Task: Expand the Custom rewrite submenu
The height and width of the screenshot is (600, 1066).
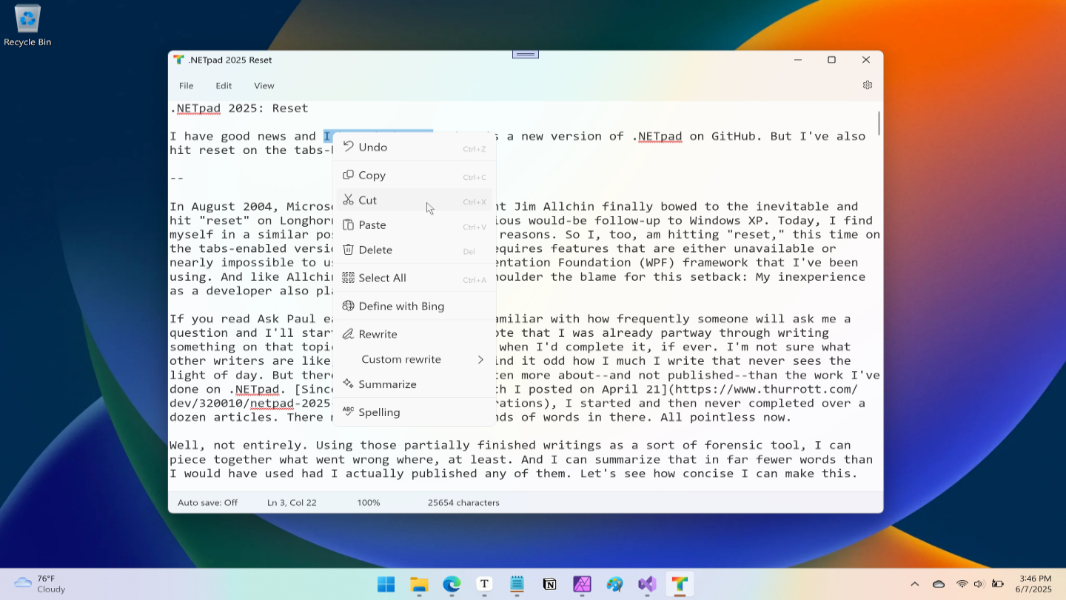Action: tap(400, 358)
